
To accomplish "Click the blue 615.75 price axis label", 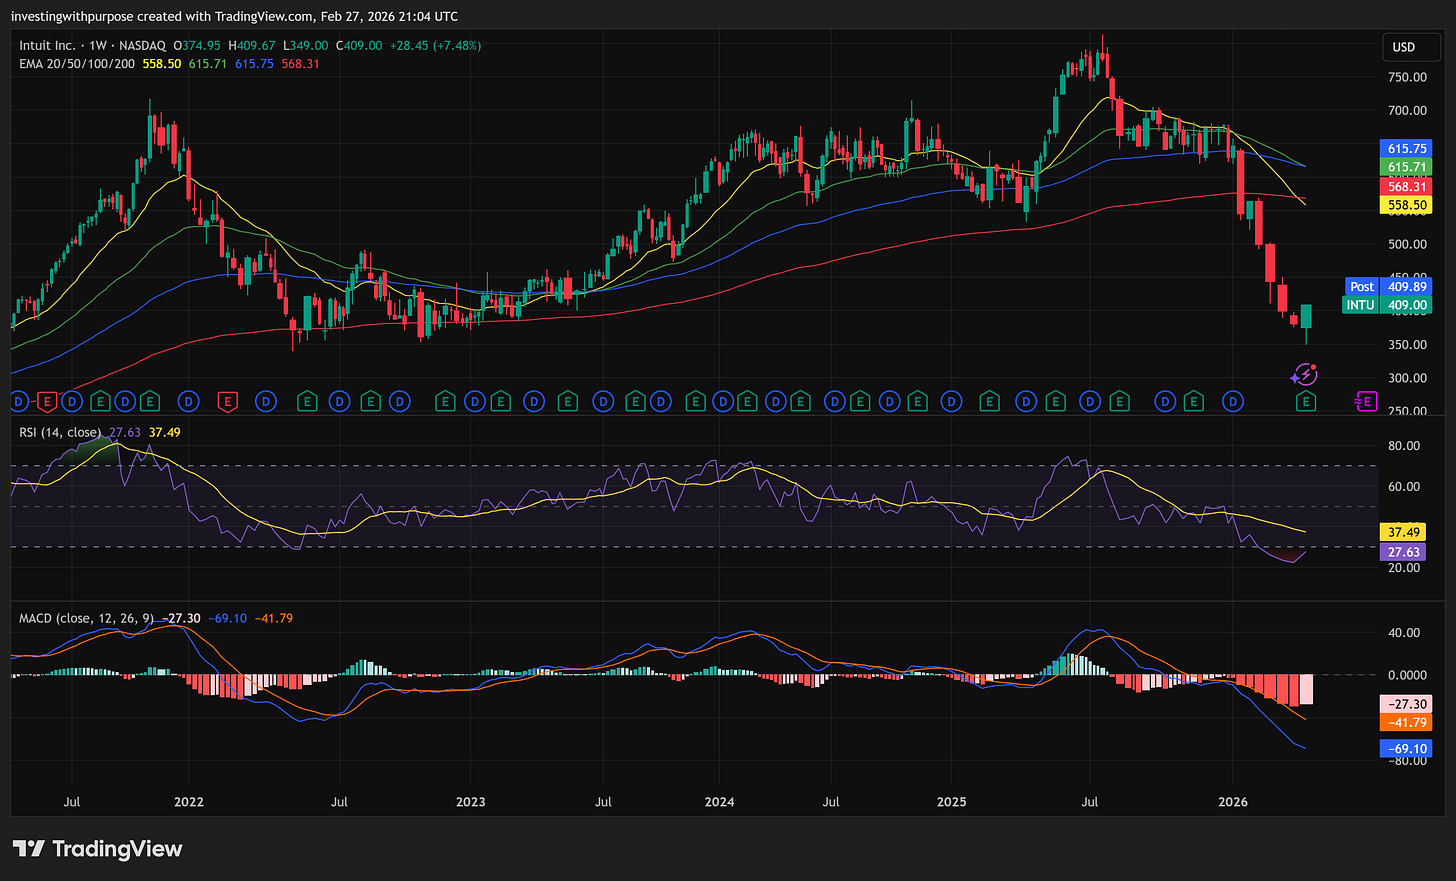I will click(1406, 149).
